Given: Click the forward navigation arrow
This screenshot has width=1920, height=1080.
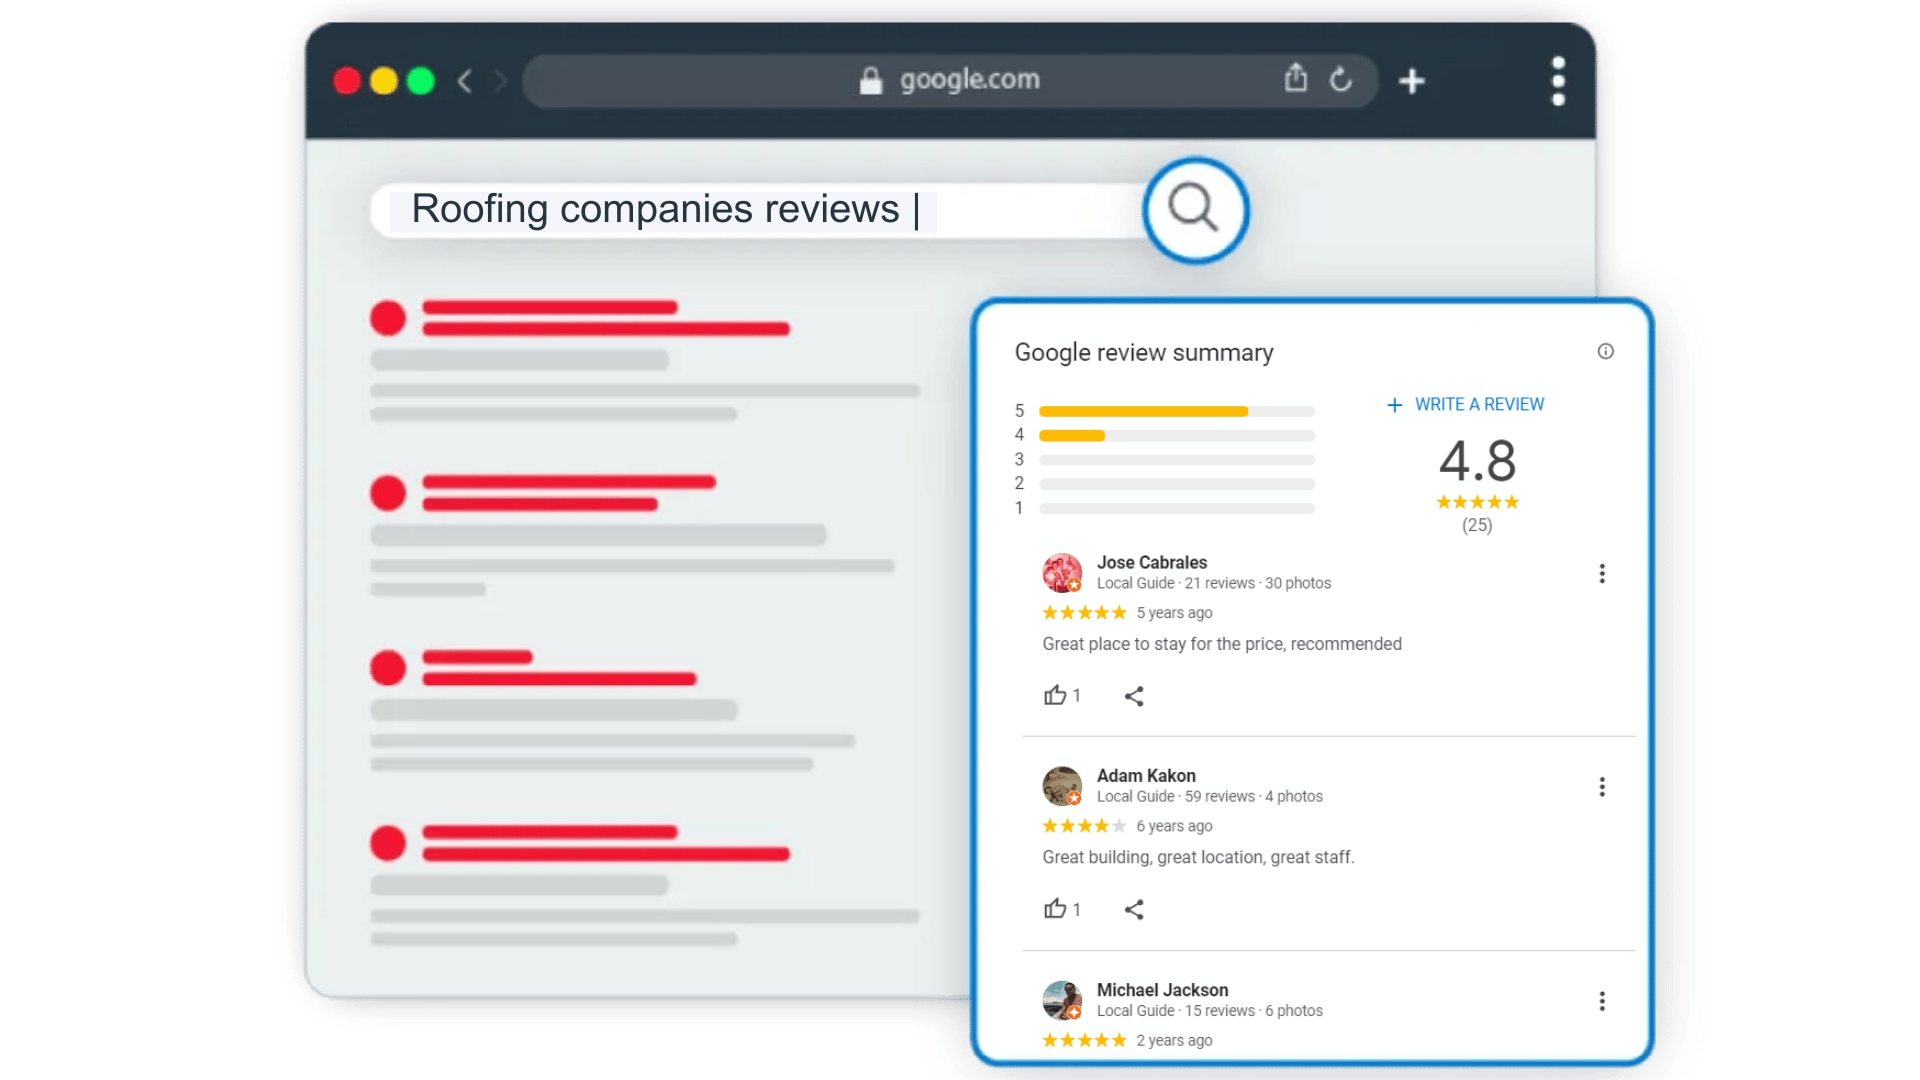Looking at the screenshot, I should click(x=500, y=81).
